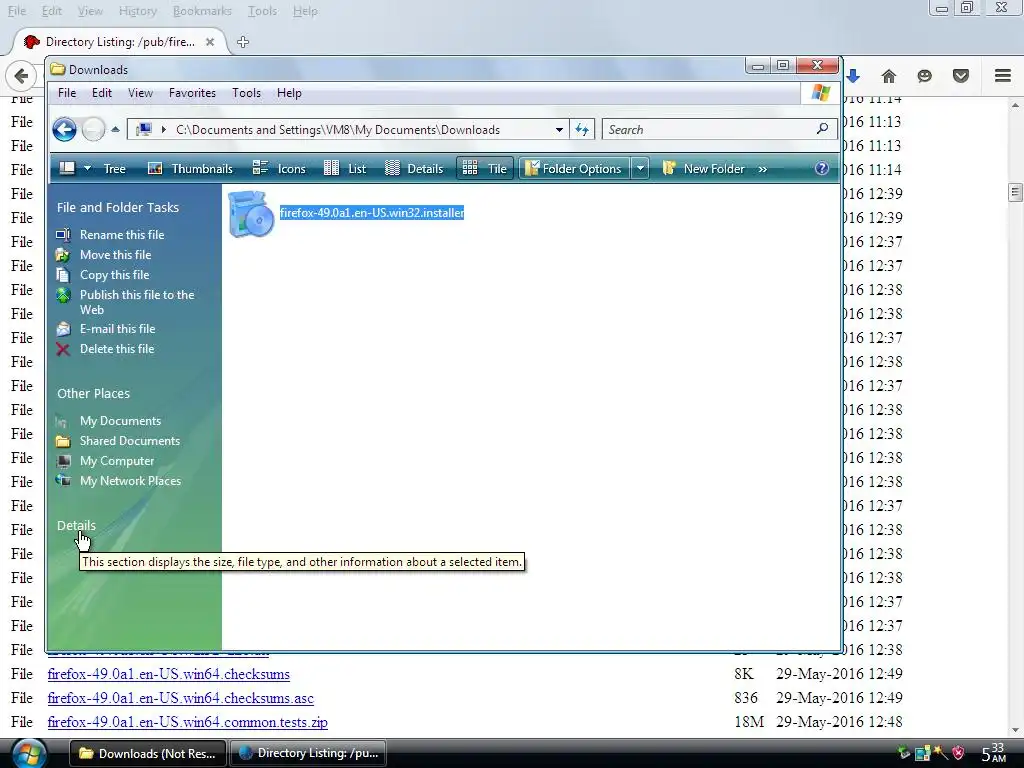This screenshot has height=768, width=1024.
Task: Open My Network Places
Action: point(130,481)
